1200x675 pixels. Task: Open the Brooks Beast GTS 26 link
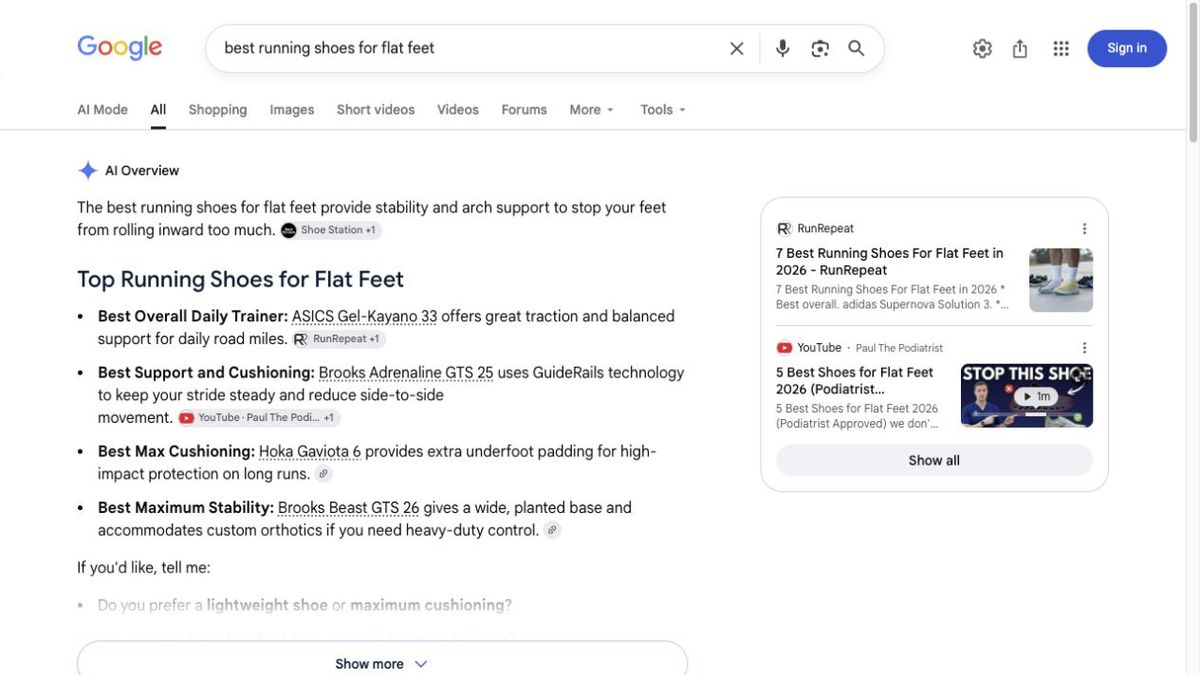tap(348, 508)
